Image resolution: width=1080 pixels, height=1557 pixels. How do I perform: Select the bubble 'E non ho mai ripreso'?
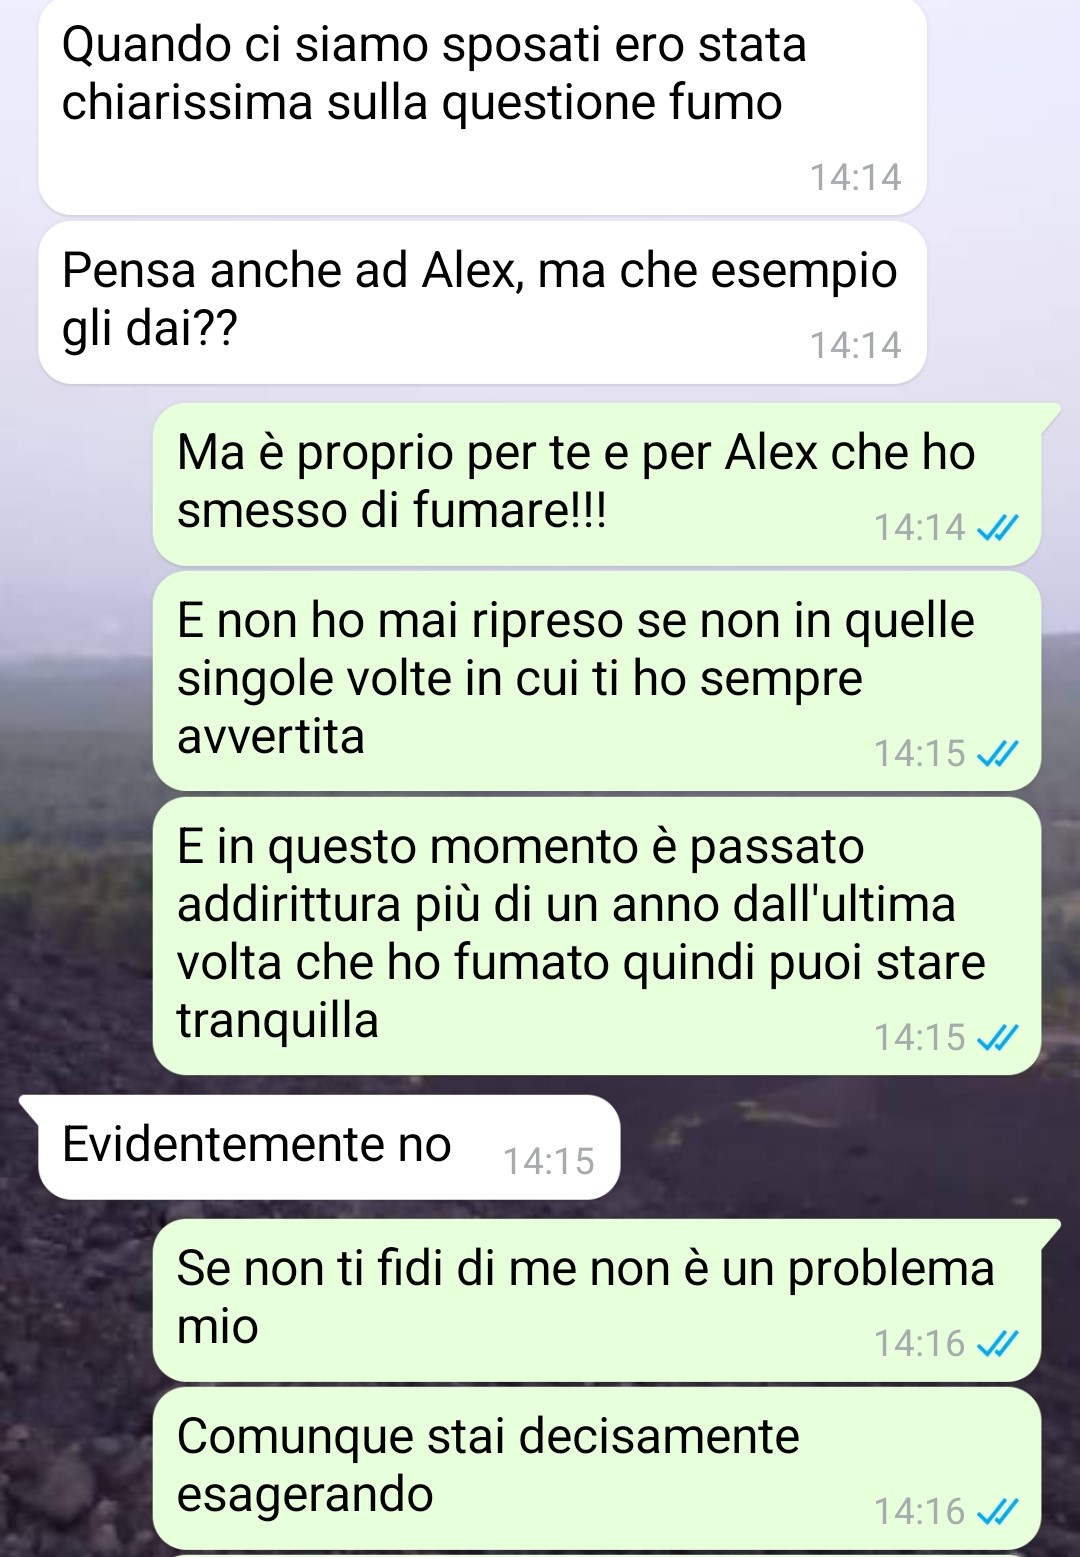point(597,681)
